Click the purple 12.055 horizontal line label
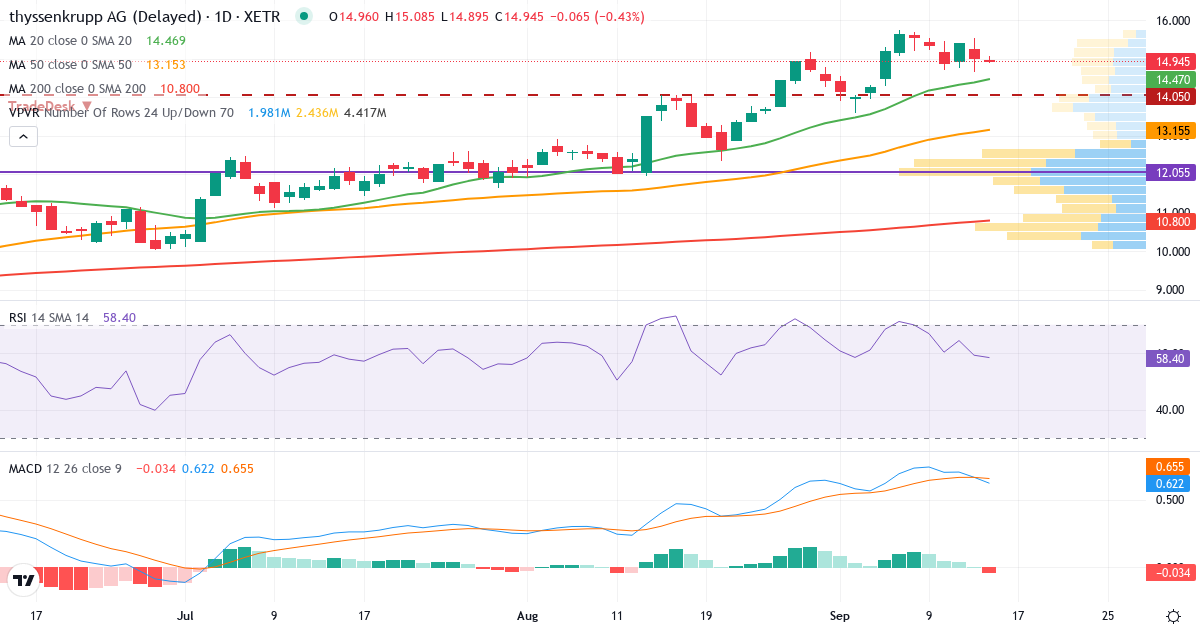This screenshot has width=1200, height=630. tap(1171, 172)
